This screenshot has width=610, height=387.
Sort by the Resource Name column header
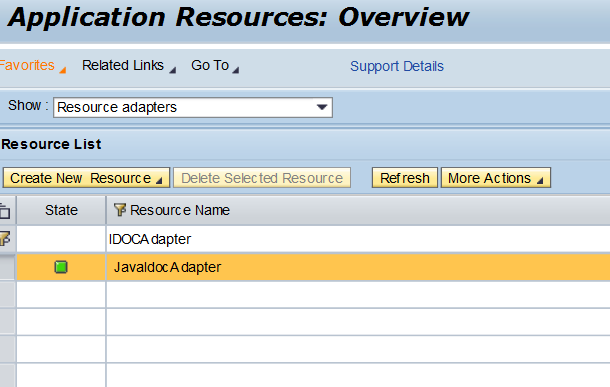tap(180, 210)
